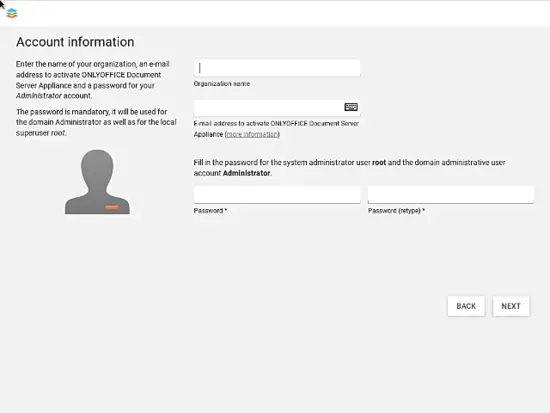Select the Password * input field
This screenshot has height=413, width=550.
point(277,195)
